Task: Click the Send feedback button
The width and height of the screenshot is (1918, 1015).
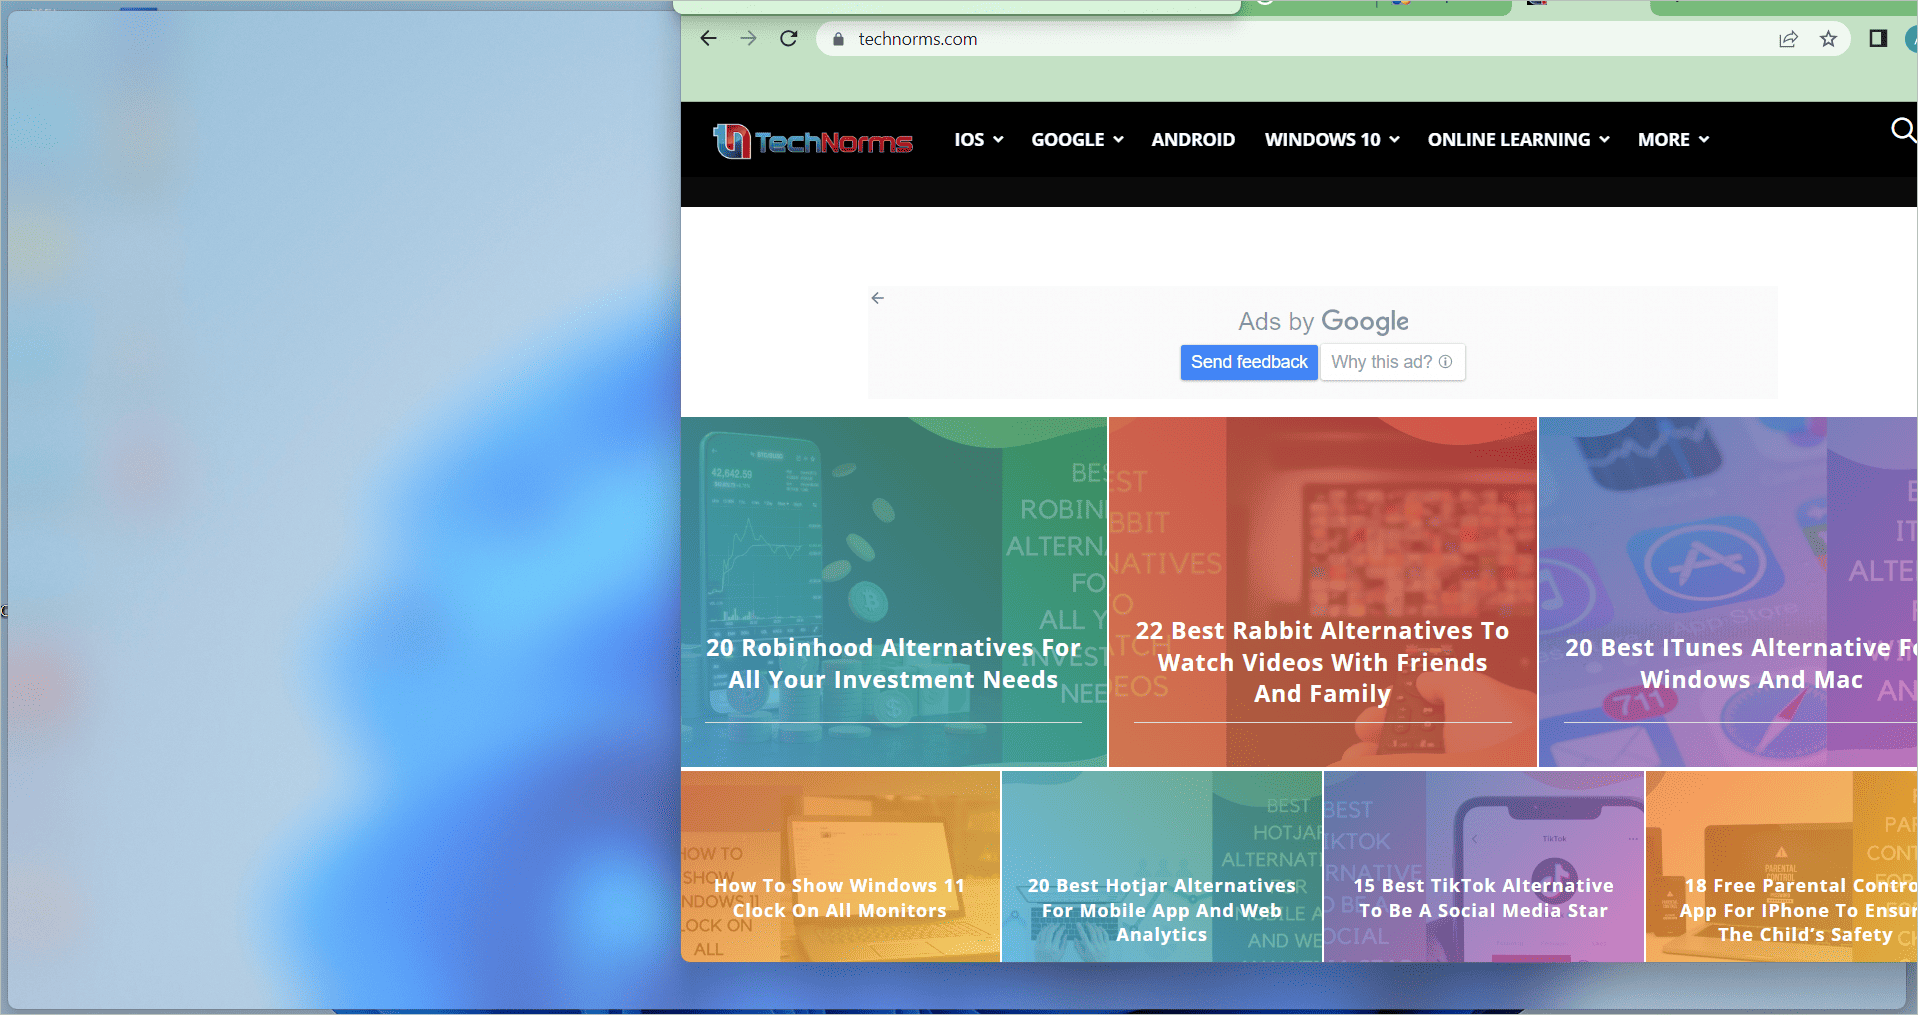Action: [1248, 362]
